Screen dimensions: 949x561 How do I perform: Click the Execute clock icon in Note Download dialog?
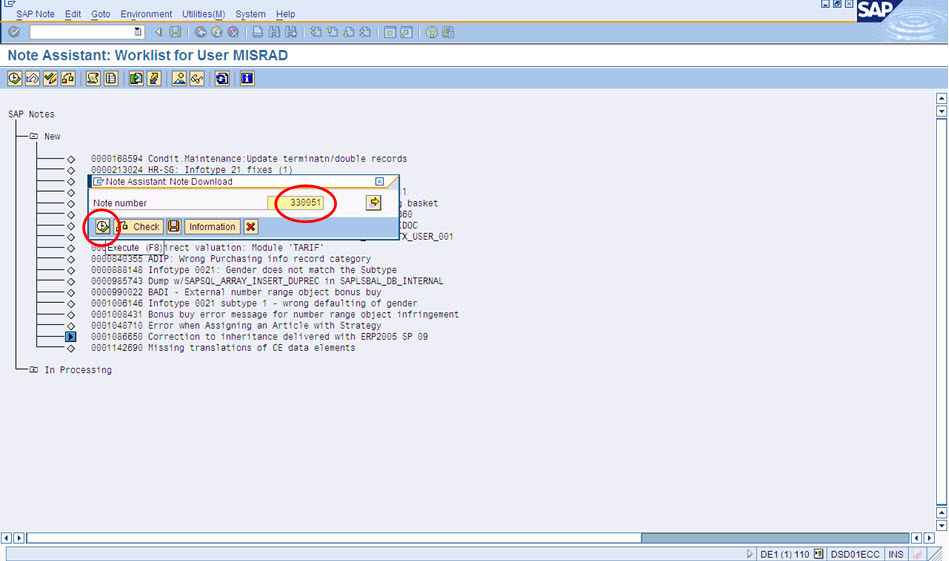[102, 226]
